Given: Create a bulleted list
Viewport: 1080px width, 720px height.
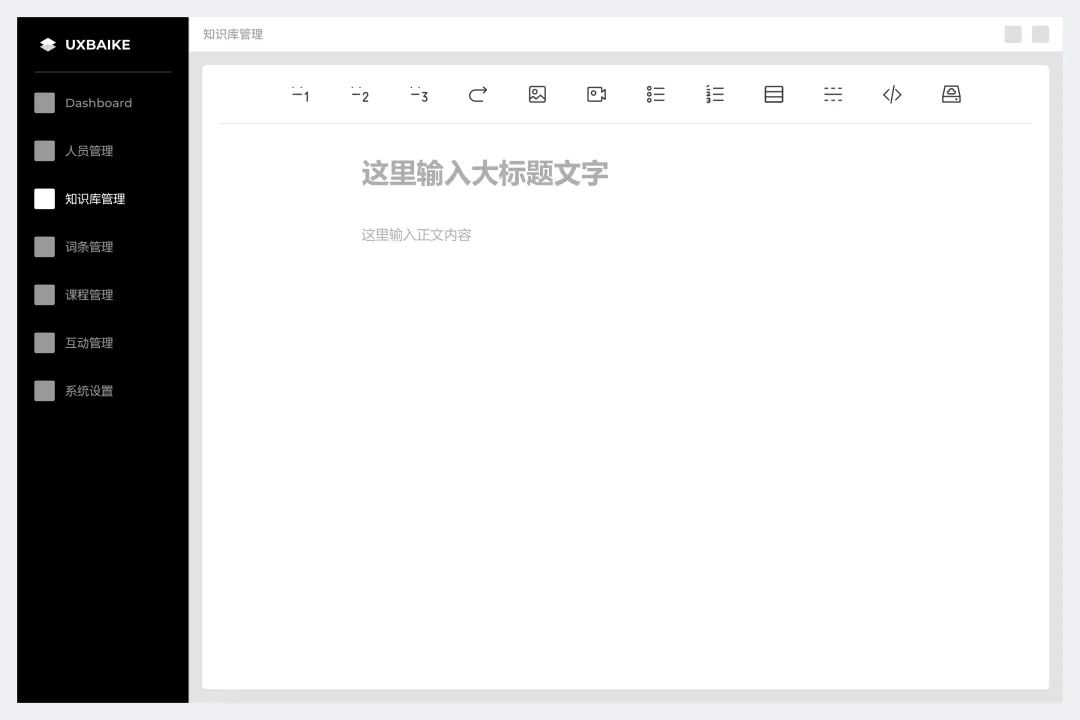Looking at the screenshot, I should coord(655,94).
